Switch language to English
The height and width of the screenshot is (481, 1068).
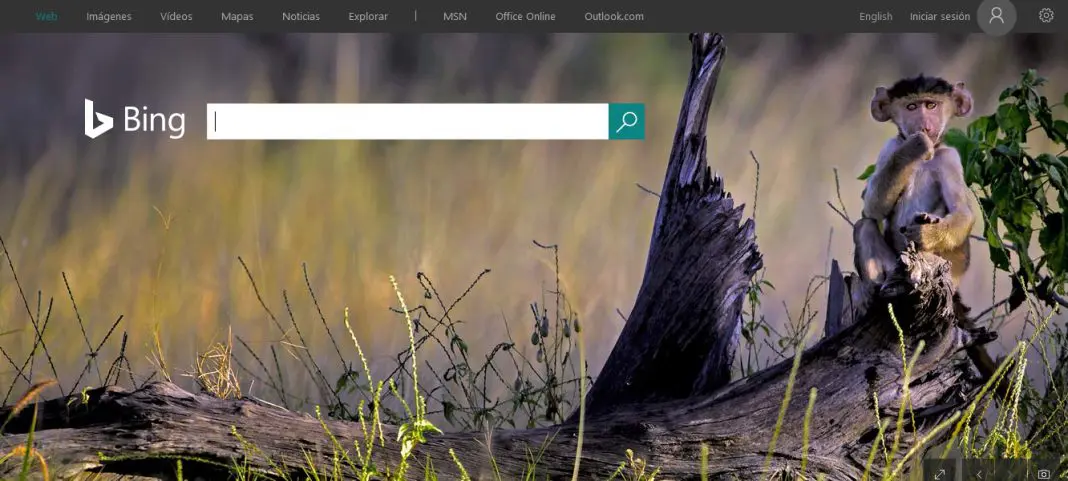pos(876,16)
